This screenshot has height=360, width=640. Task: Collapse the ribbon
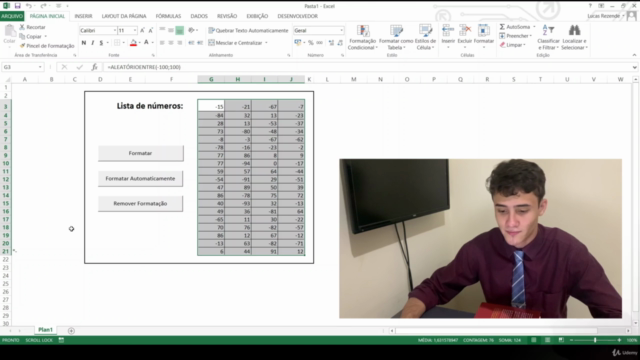pos(634,55)
